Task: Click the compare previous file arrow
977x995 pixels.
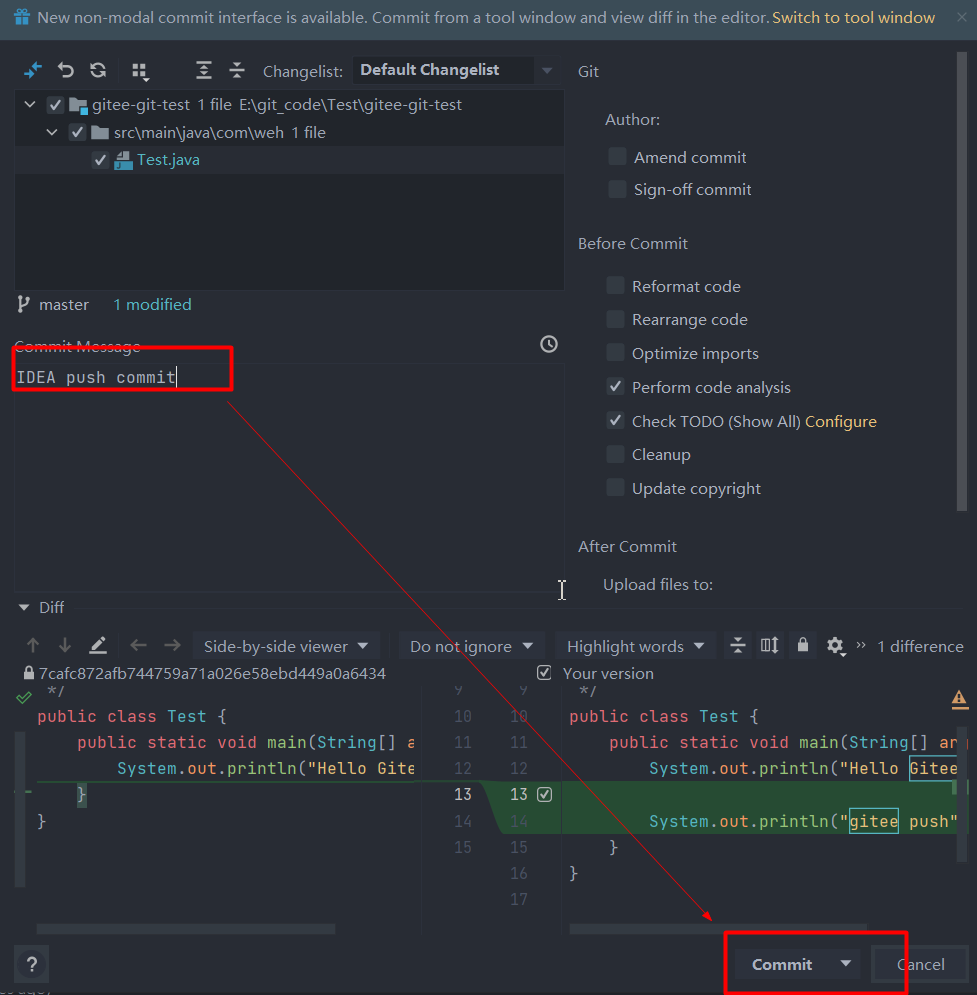Action: point(138,646)
